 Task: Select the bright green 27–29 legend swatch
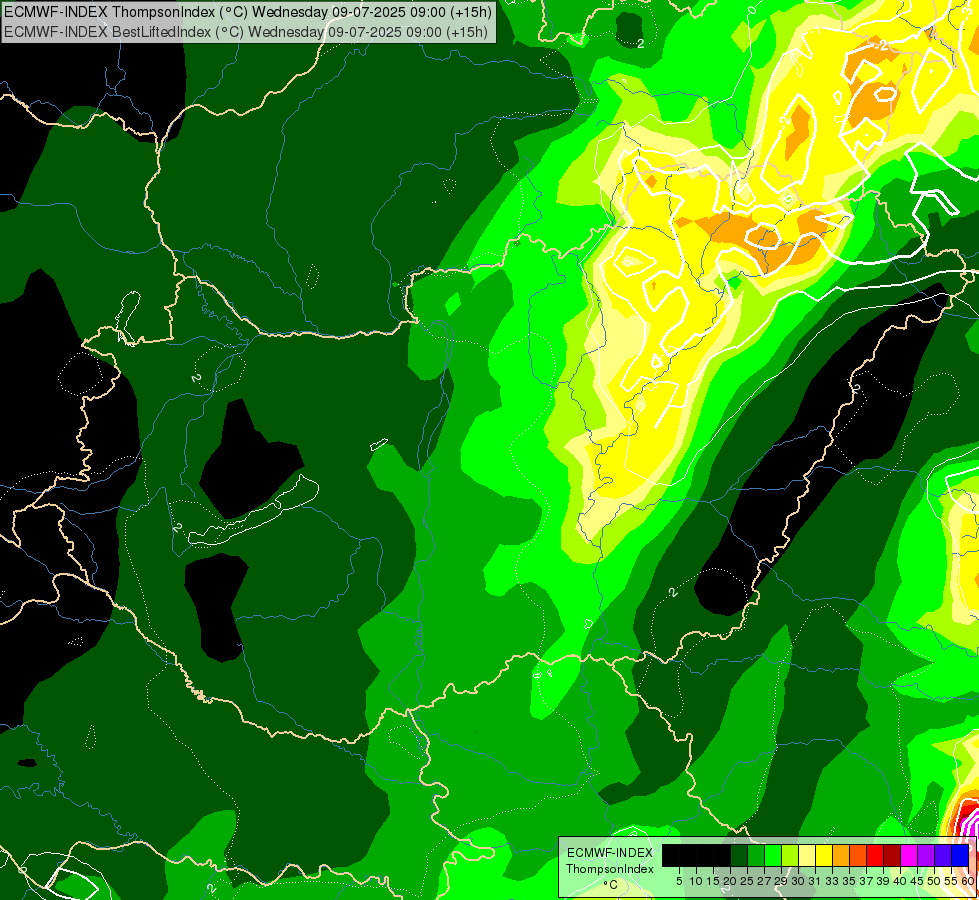click(x=773, y=855)
